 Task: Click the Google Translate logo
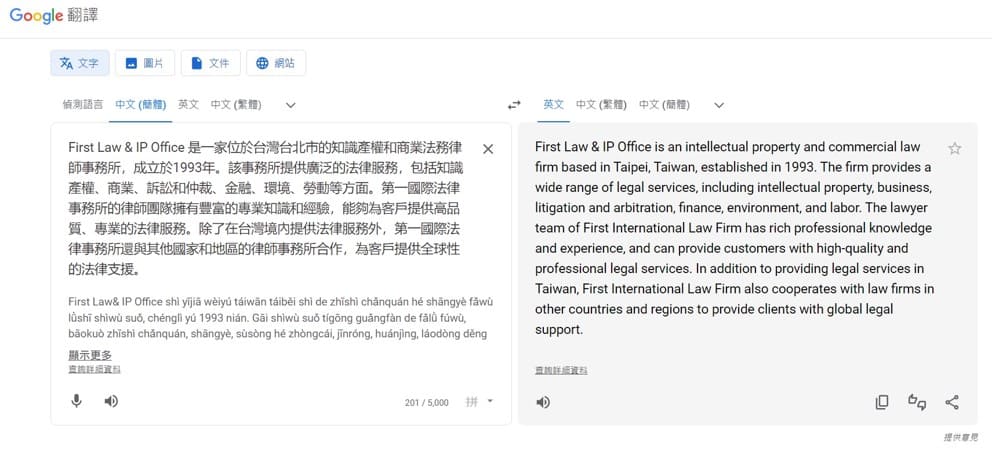pyautogui.click(x=53, y=16)
